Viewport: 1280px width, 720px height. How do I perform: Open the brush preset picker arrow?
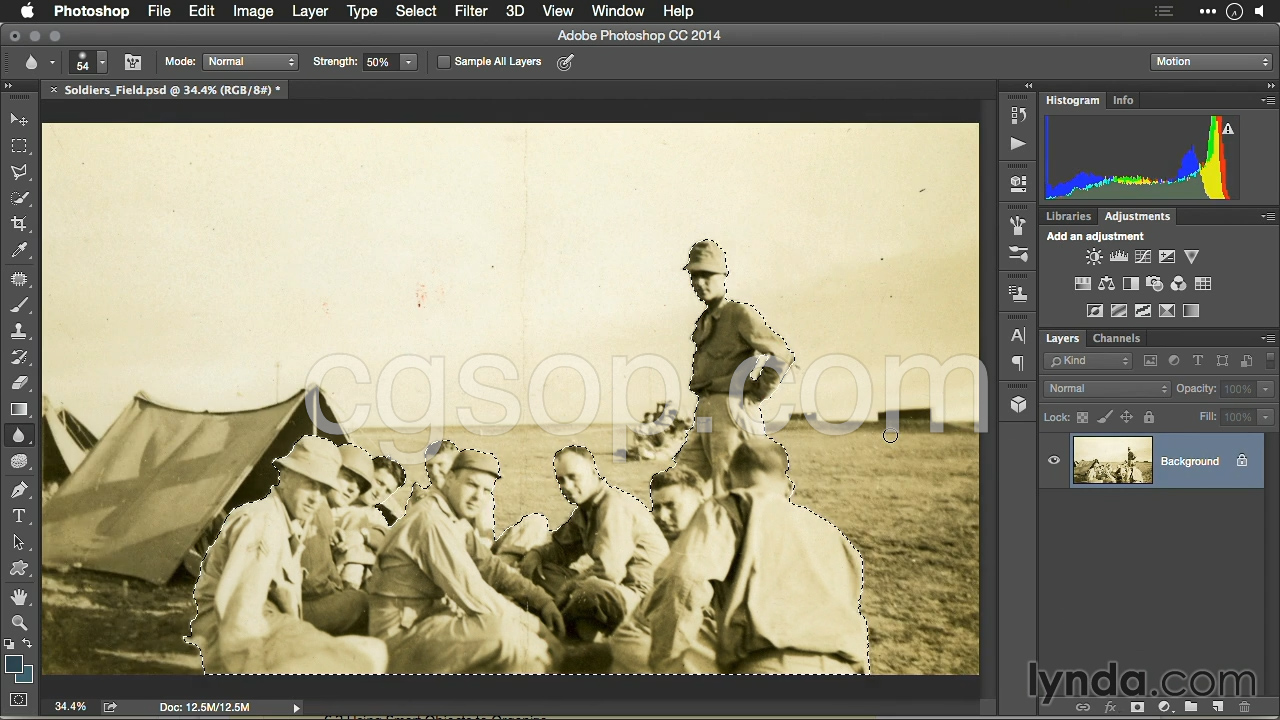point(101,62)
